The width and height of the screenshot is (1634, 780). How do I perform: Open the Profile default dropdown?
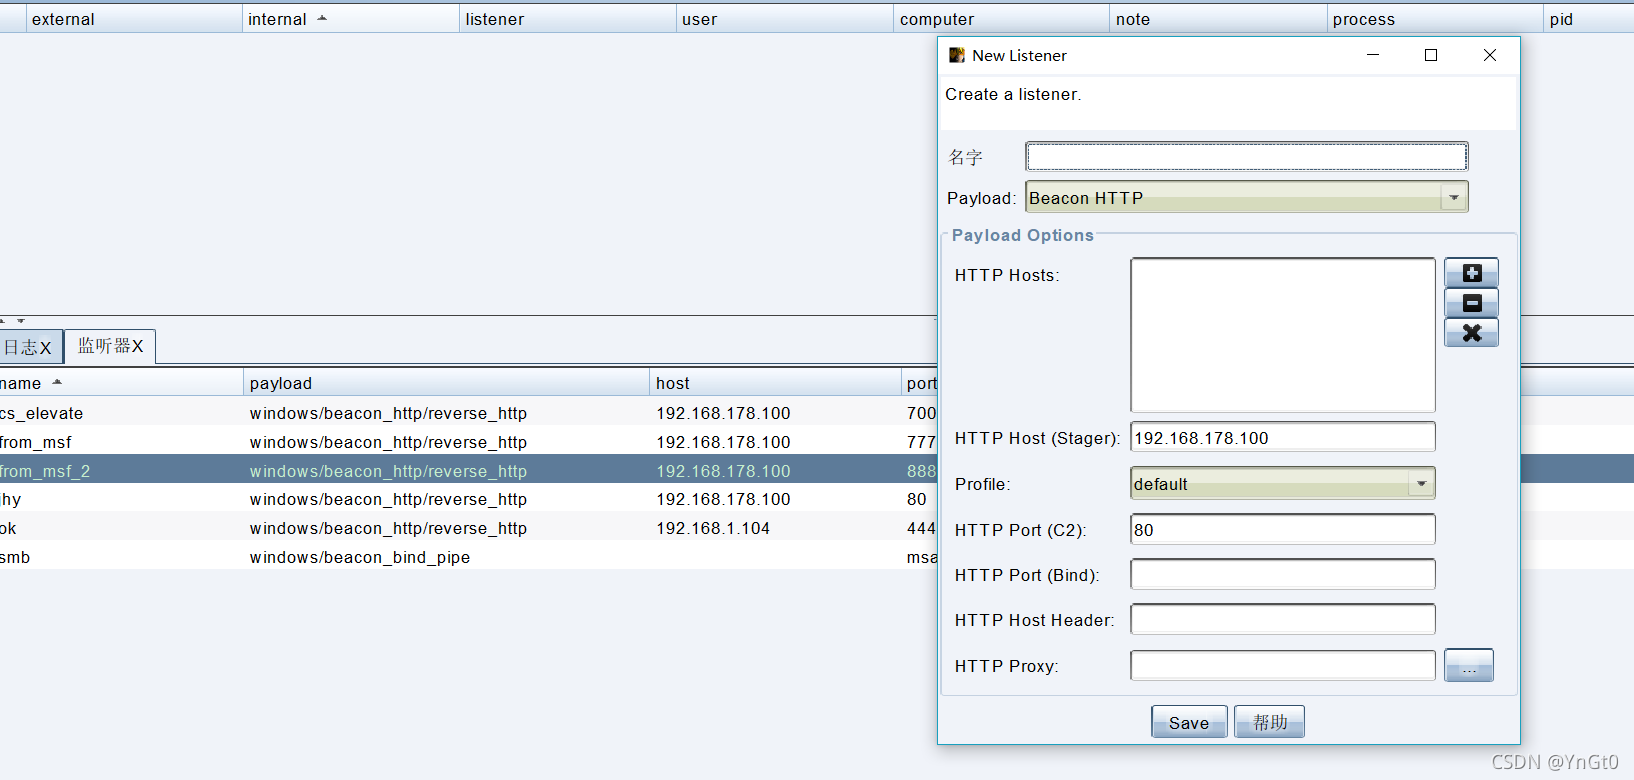pyautogui.click(x=1283, y=484)
